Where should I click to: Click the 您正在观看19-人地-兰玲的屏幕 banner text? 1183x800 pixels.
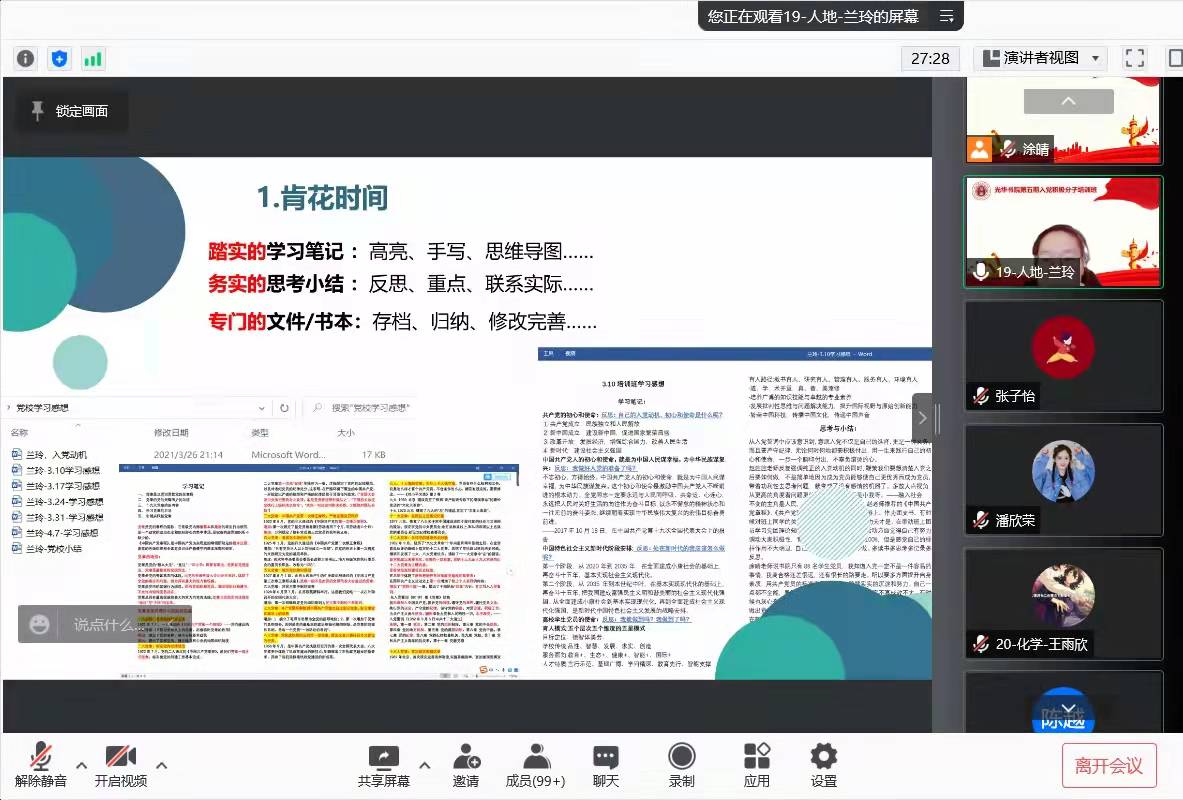pyautogui.click(x=813, y=16)
